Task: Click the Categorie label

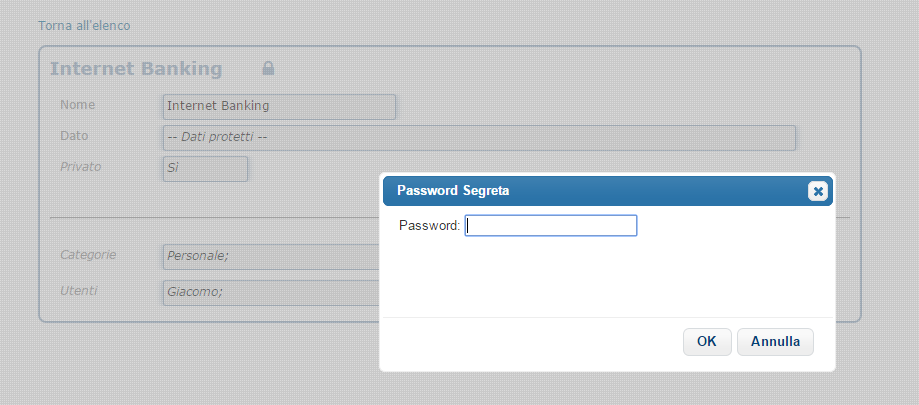Action: pos(88,255)
